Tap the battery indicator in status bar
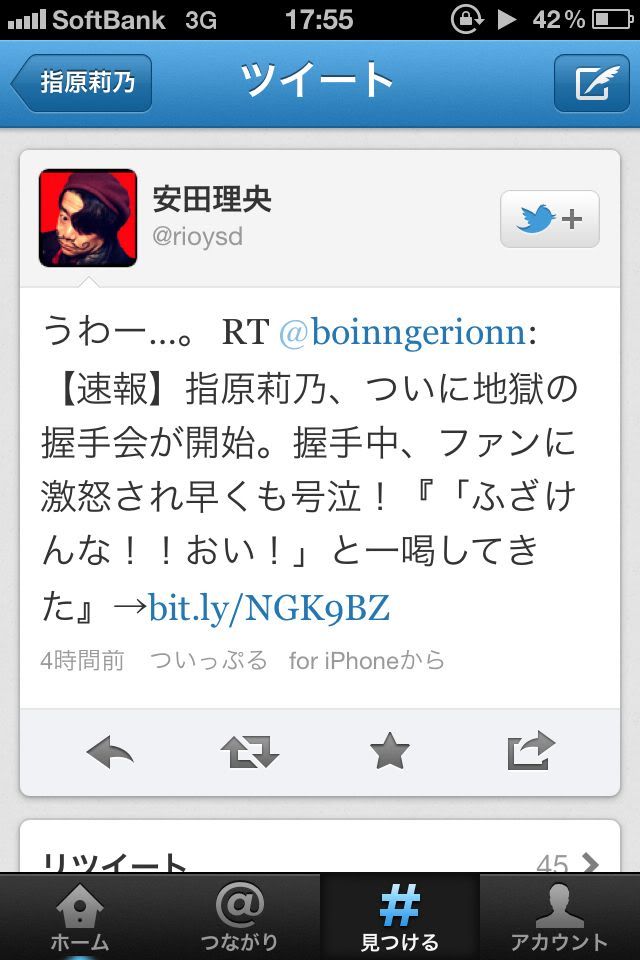This screenshot has width=640, height=960. pos(613,19)
